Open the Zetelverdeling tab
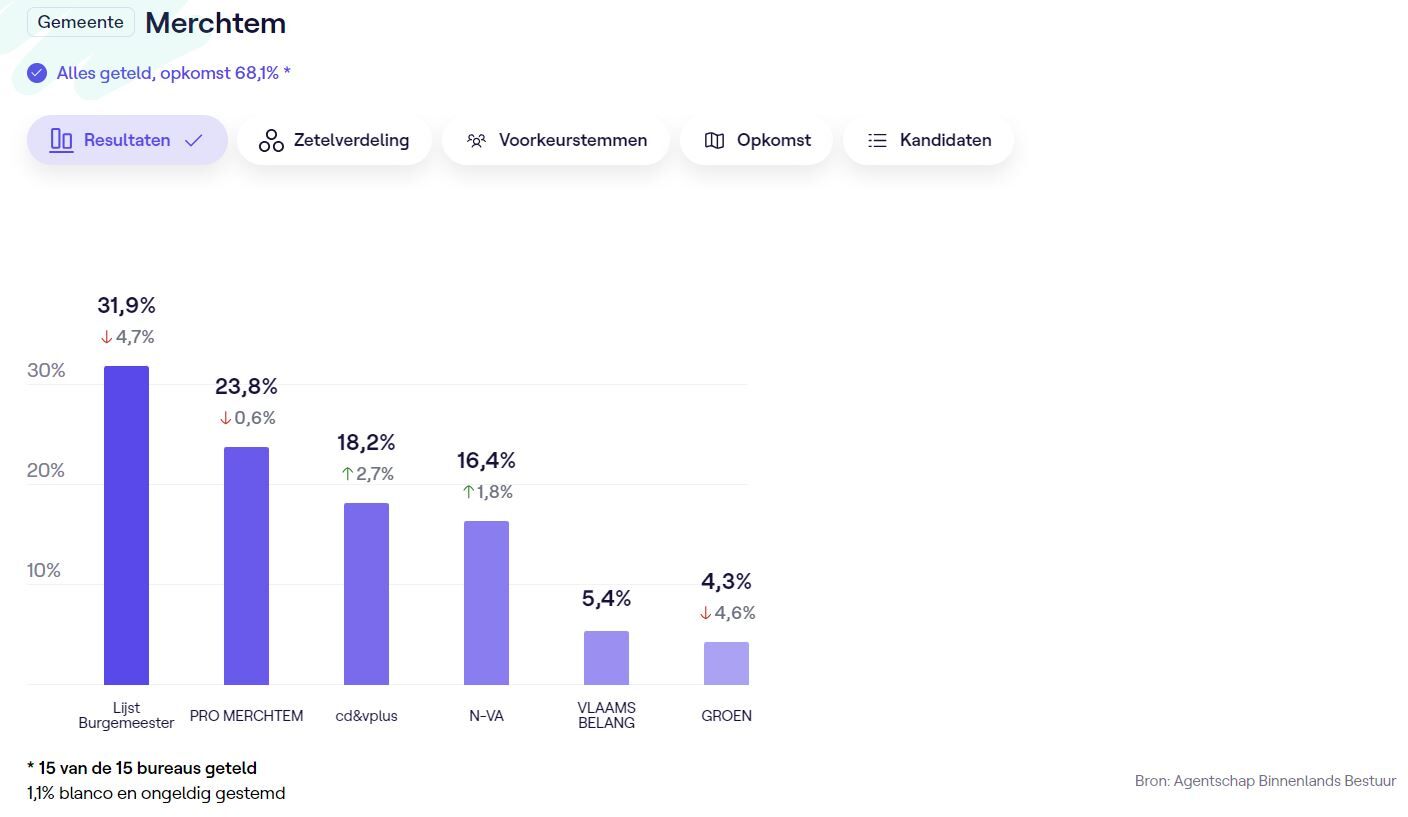1408x817 pixels. pos(334,141)
